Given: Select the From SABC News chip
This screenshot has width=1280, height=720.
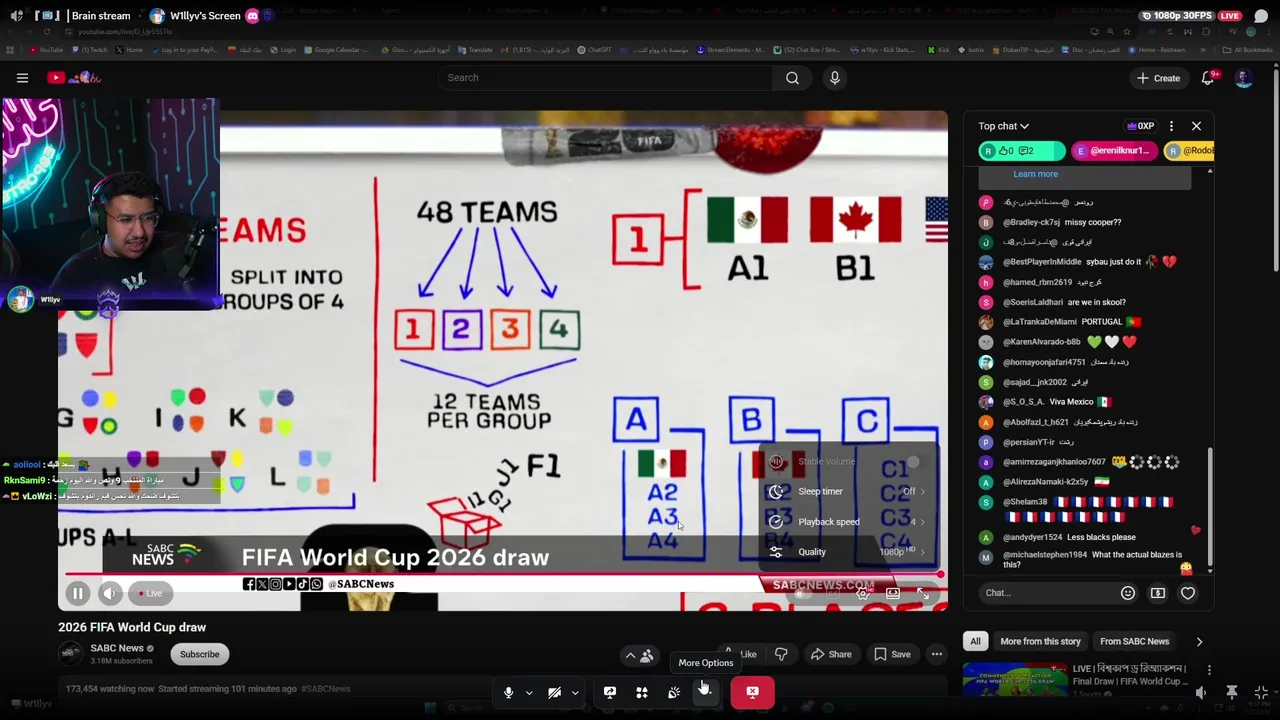Looking at the screenshot, I should (x=1134, y=641).
